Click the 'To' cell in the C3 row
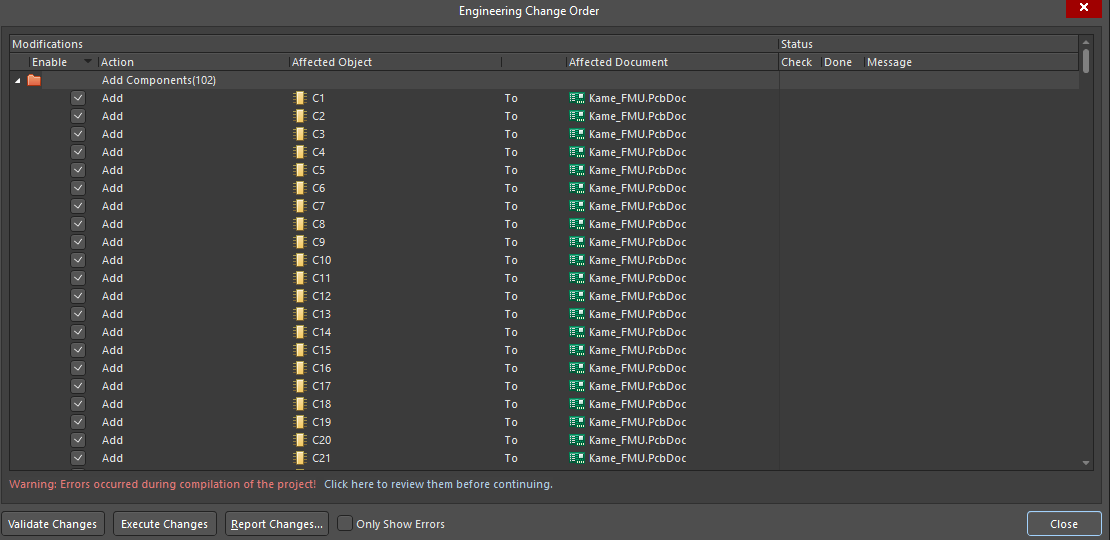1110x540 pixels. pos(511,134)
